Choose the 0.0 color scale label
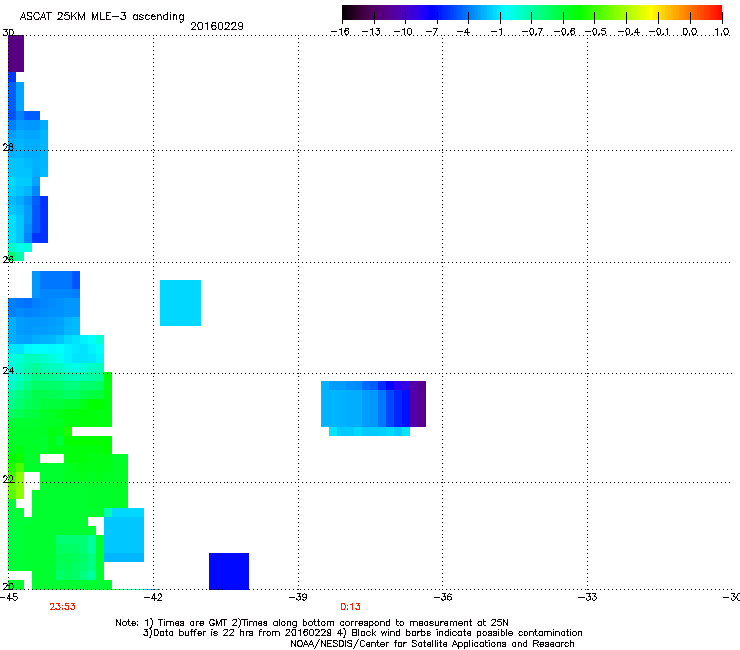This screenshot has width=740, height=650. 690,32
